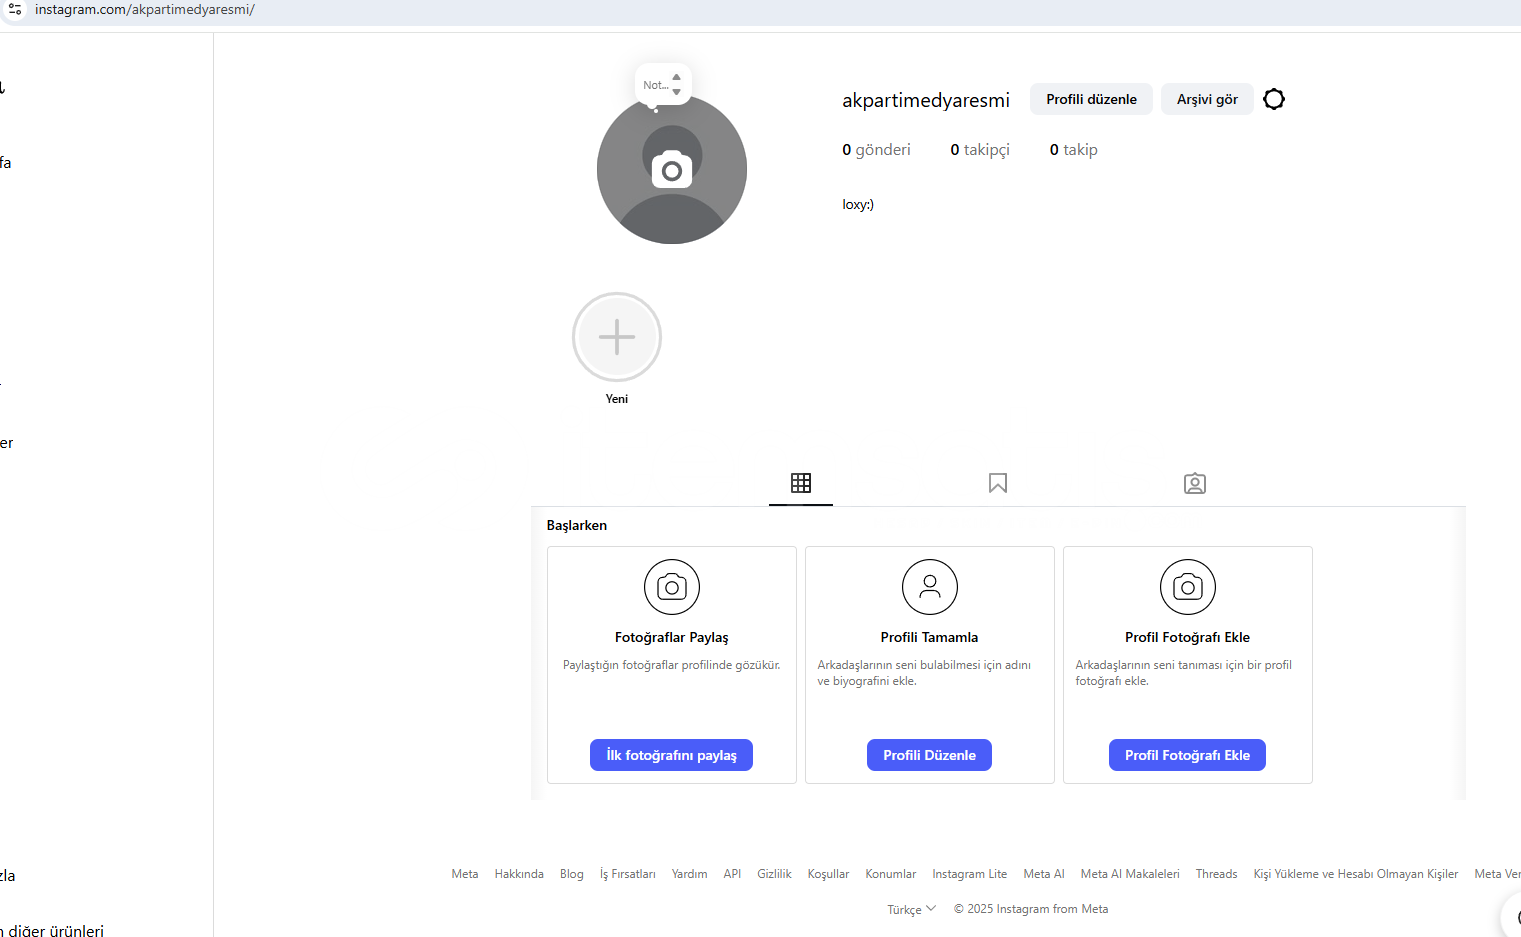Image resolution: width=1521 pixels, height=937 pixels.
Task: Open the Koşullar footer link
Action: (828, 874)
